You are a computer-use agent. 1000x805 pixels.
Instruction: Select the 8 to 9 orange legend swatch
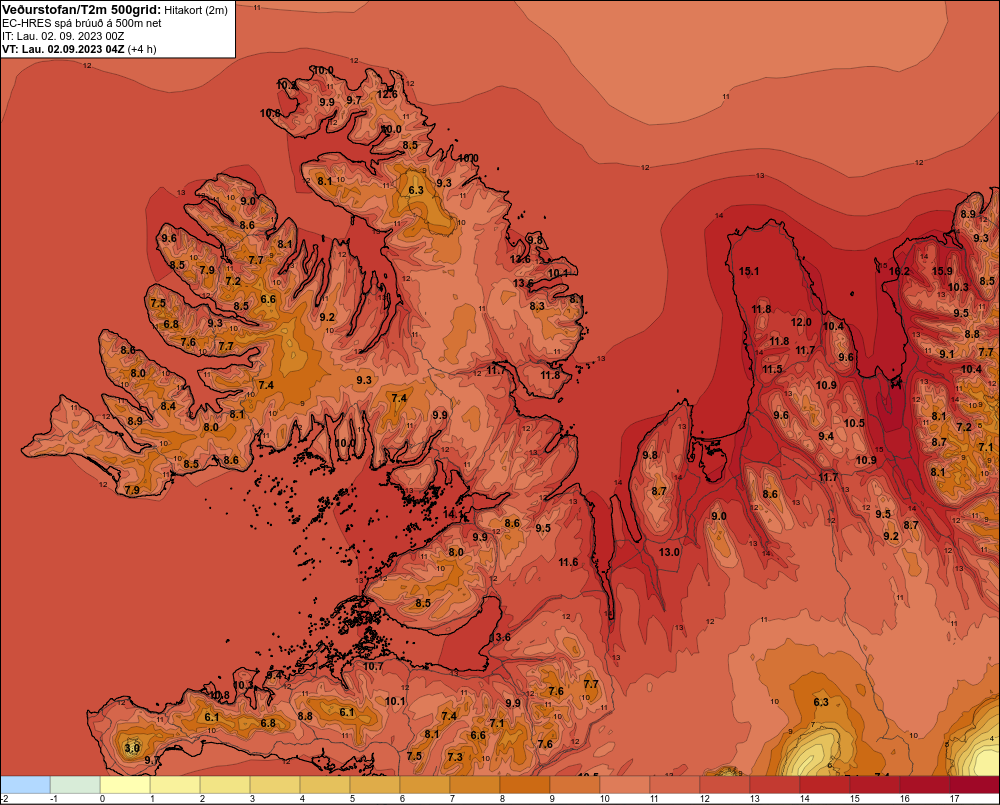point(525,785)
